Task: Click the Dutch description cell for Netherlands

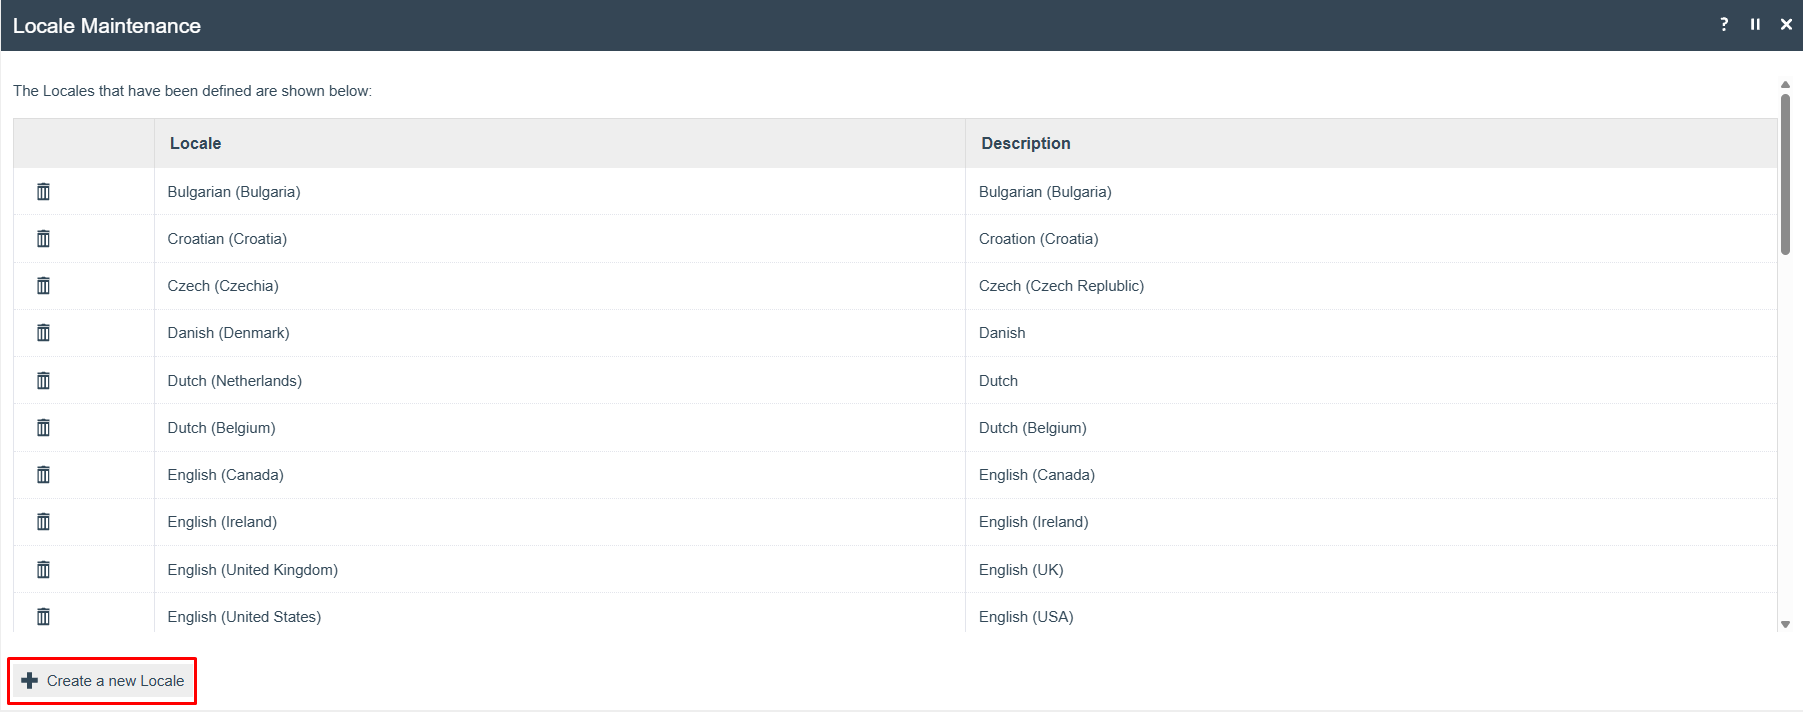Action: [x=1371, y=380]
